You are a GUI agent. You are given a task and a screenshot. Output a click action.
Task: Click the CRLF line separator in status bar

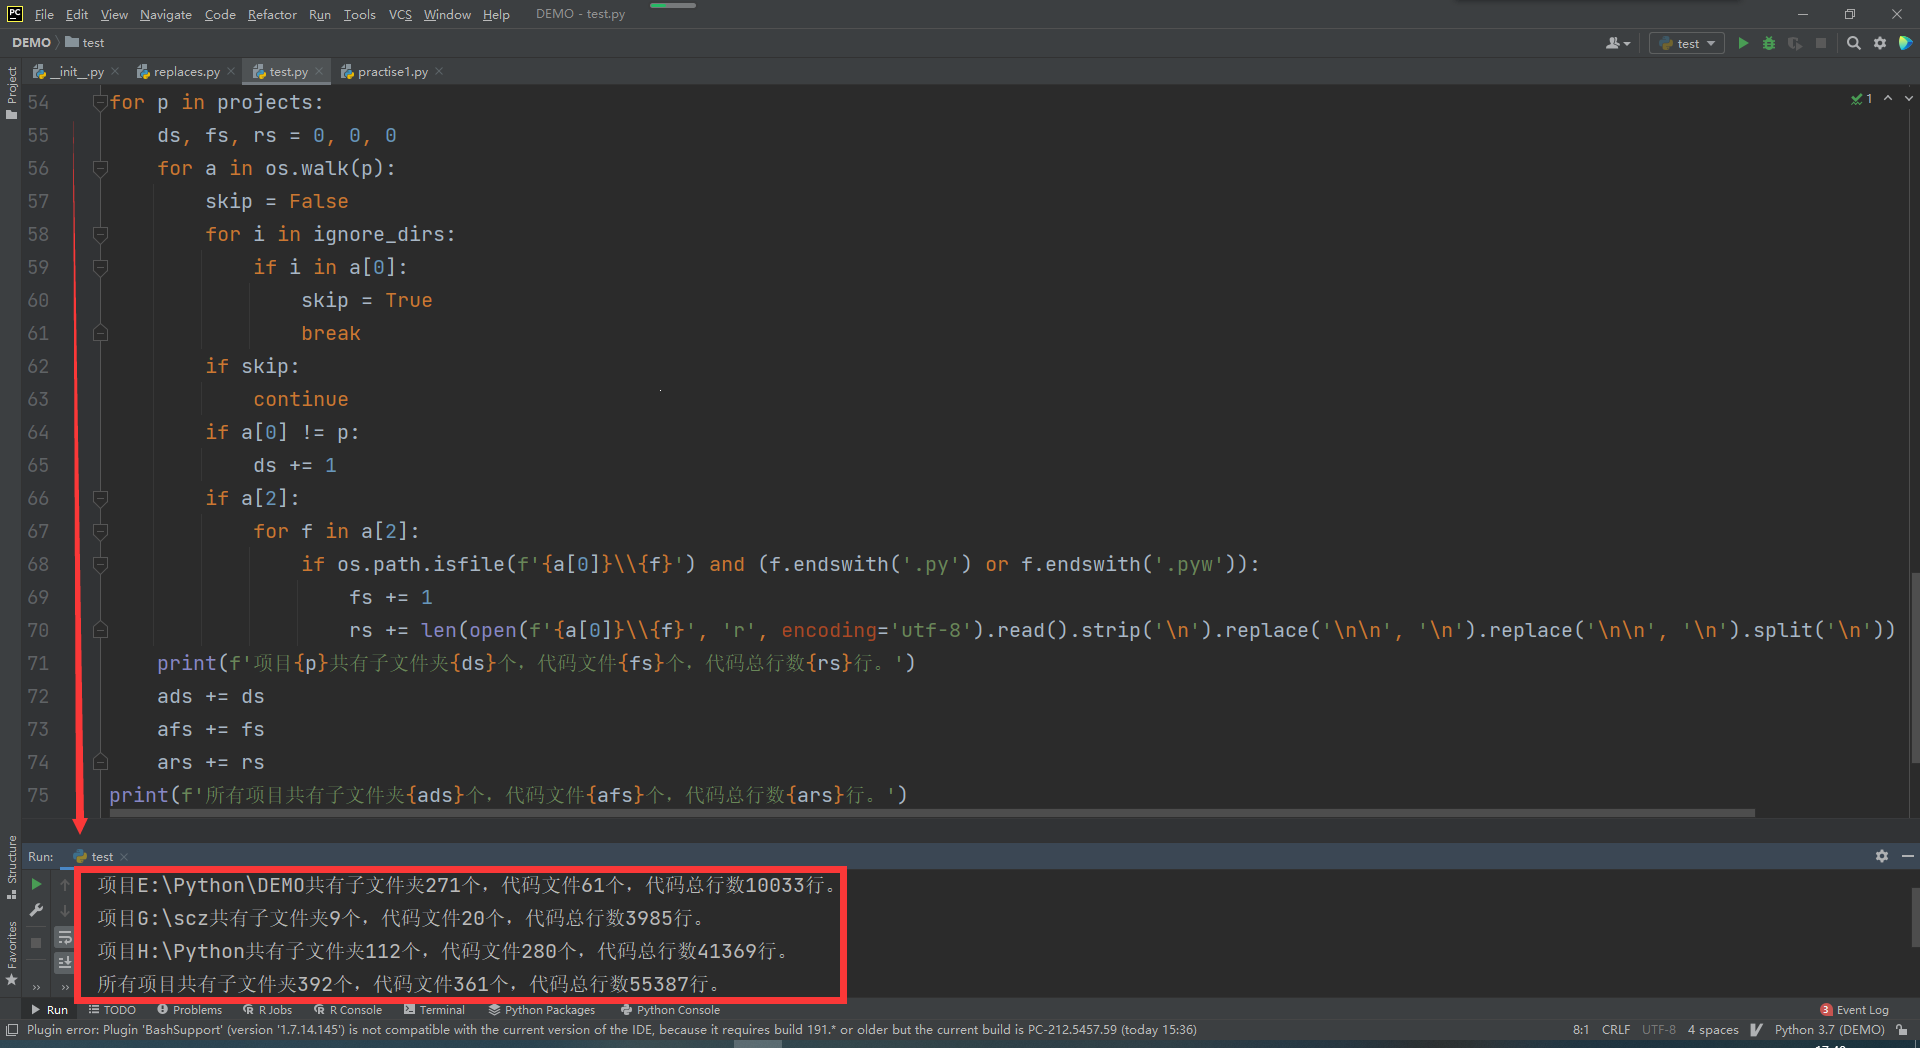click(x=1615, y=1029)
